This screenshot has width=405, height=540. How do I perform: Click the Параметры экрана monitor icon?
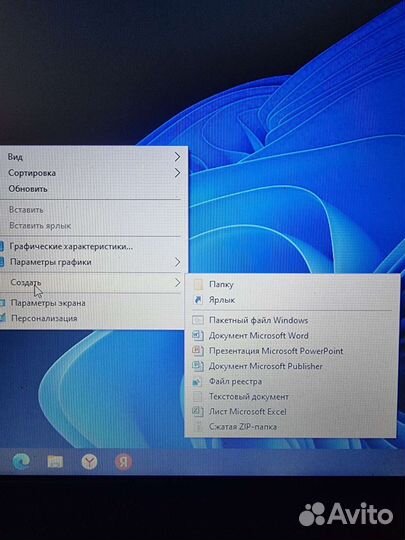(2, 303)
